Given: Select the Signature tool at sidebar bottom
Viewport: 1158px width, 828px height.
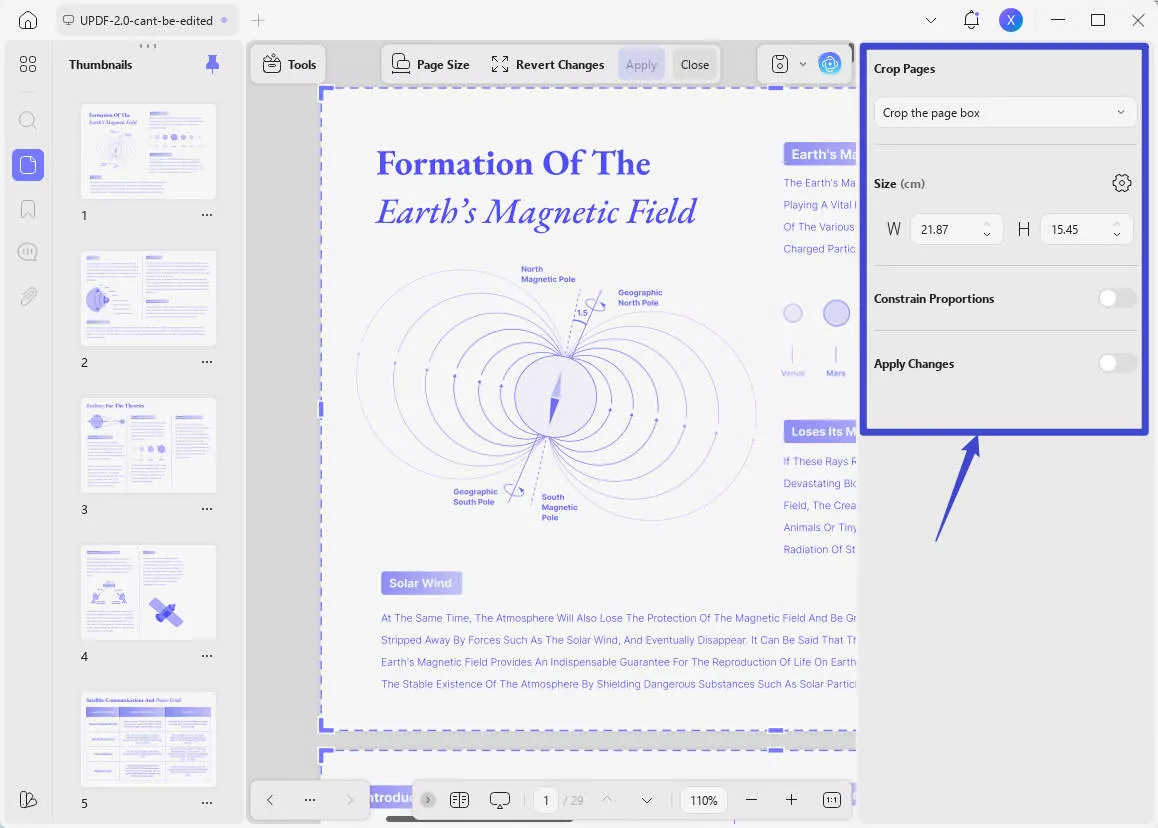Looking at the screenshot, I should (x=27, y=800).
